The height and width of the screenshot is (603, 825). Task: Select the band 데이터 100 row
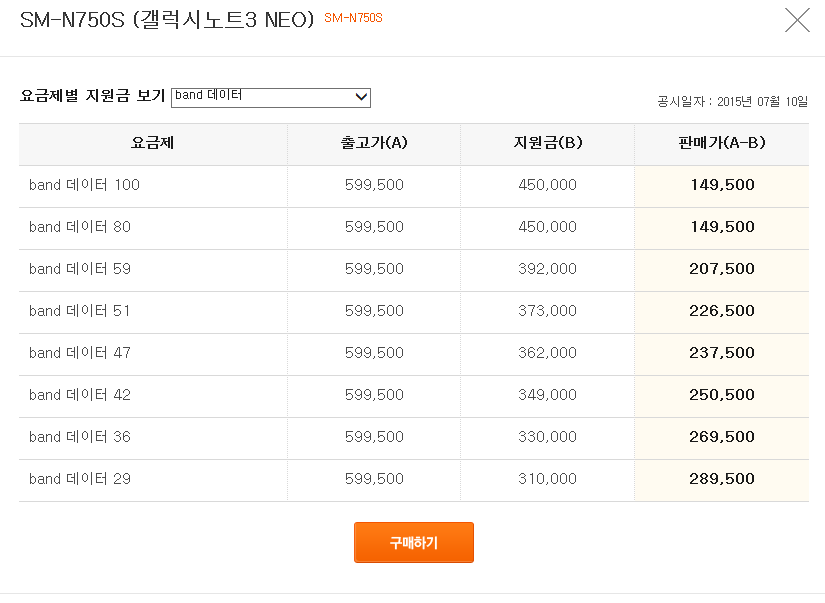pos(414,185)
